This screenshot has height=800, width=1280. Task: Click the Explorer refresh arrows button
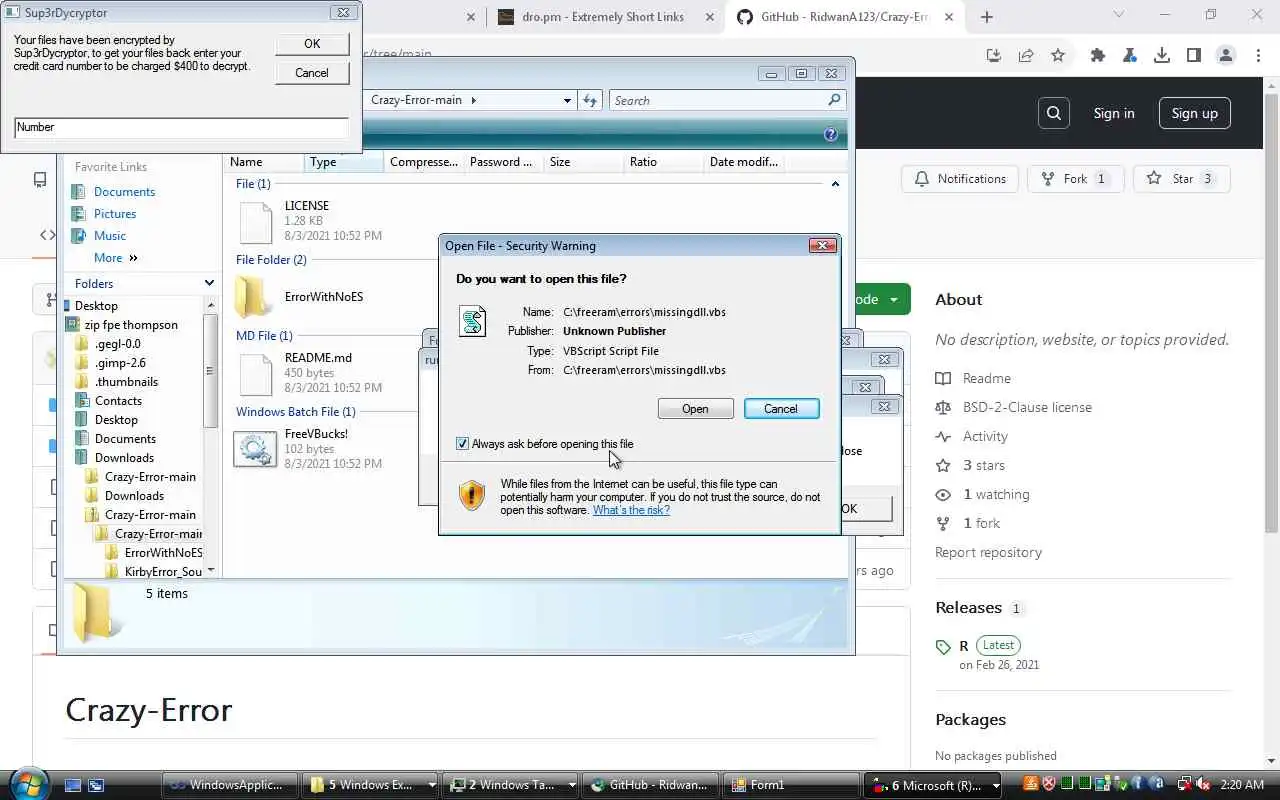590,100
